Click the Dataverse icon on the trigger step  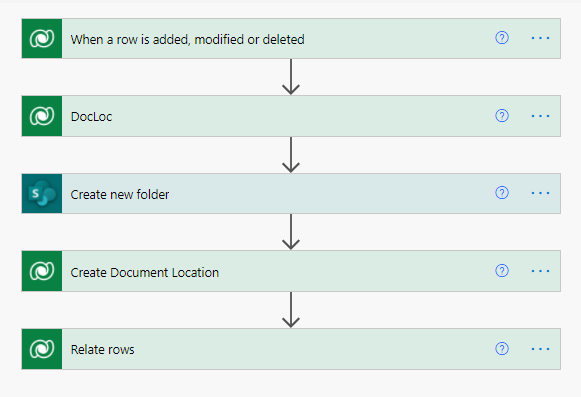coord(42,39)
